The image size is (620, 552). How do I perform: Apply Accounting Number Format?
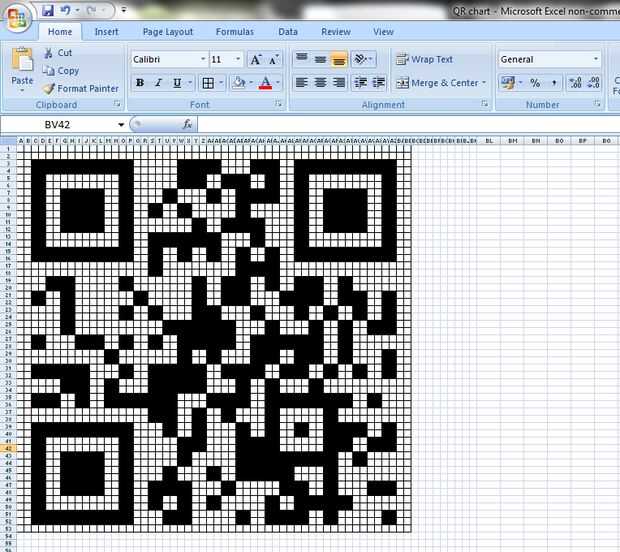508,83
